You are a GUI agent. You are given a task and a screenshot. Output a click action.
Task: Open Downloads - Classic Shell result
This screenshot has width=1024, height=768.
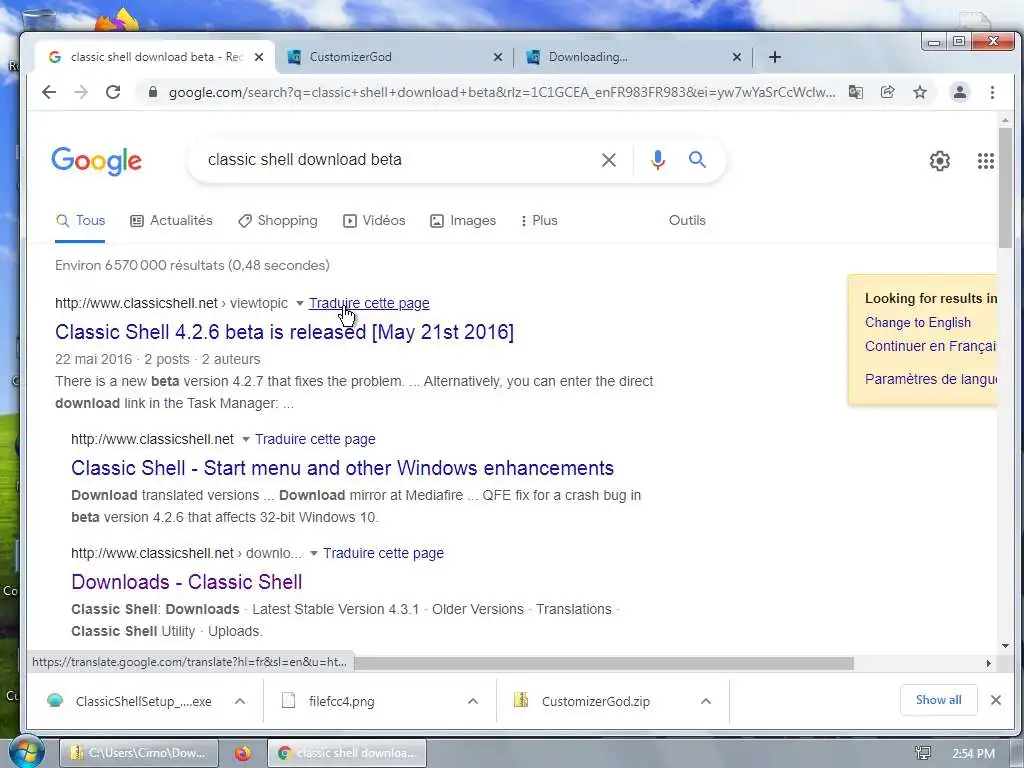187,582
